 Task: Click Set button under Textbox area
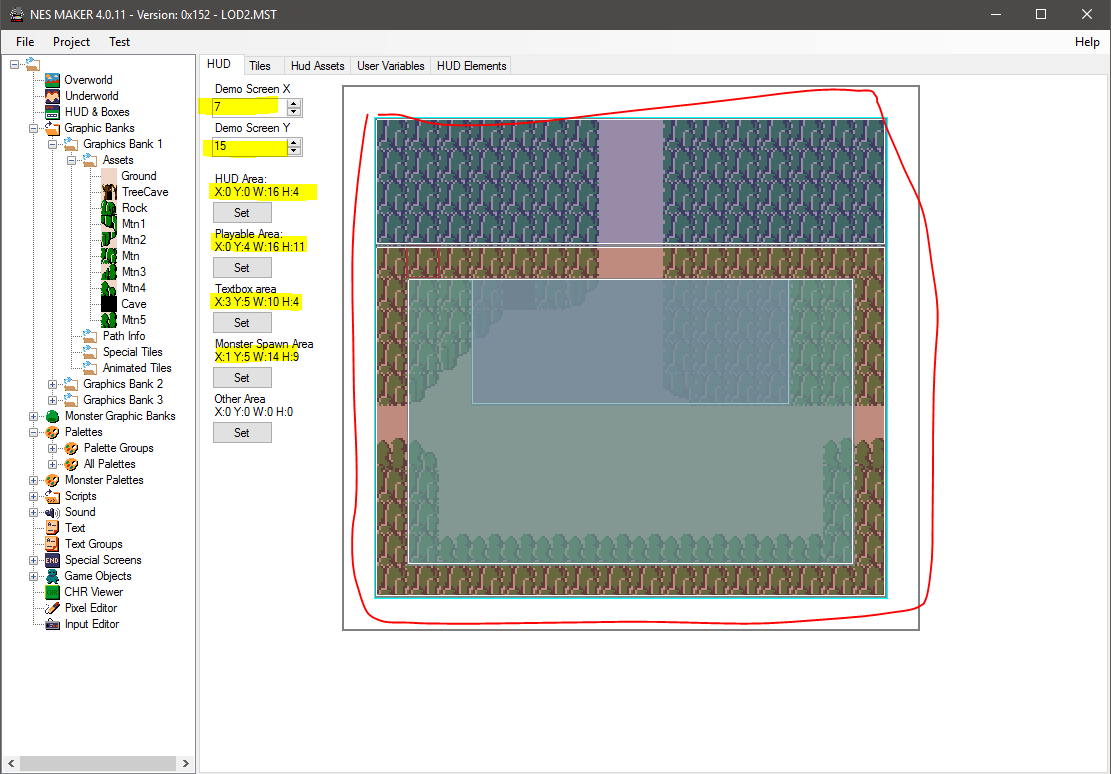point(242,322)
